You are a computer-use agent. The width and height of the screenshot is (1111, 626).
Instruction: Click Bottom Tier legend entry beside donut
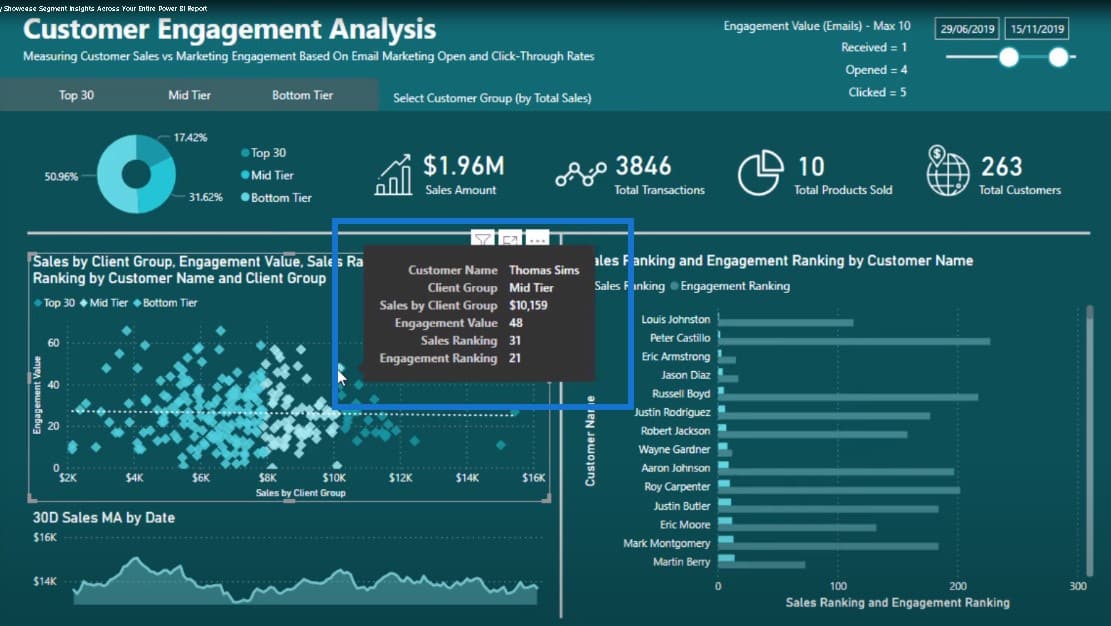[276, 198]
